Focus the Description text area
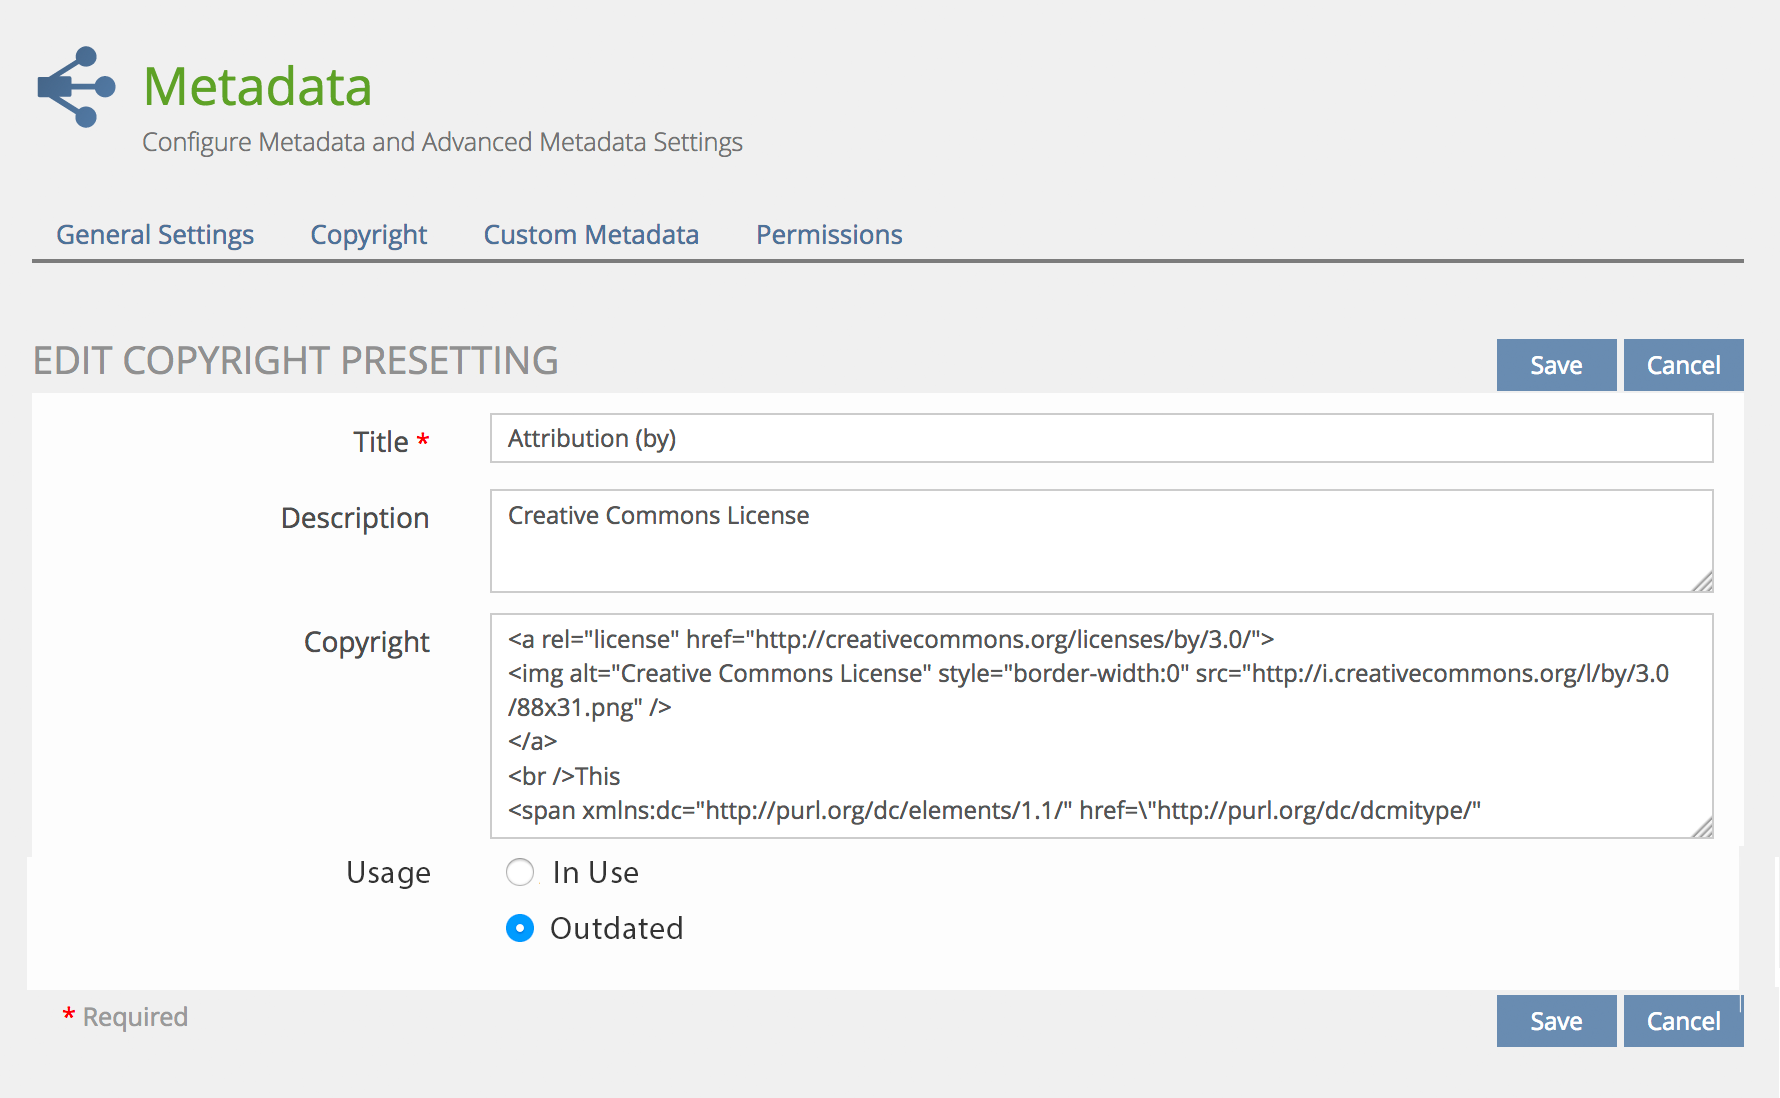1780x1098 pixels. click(1100, 541)
